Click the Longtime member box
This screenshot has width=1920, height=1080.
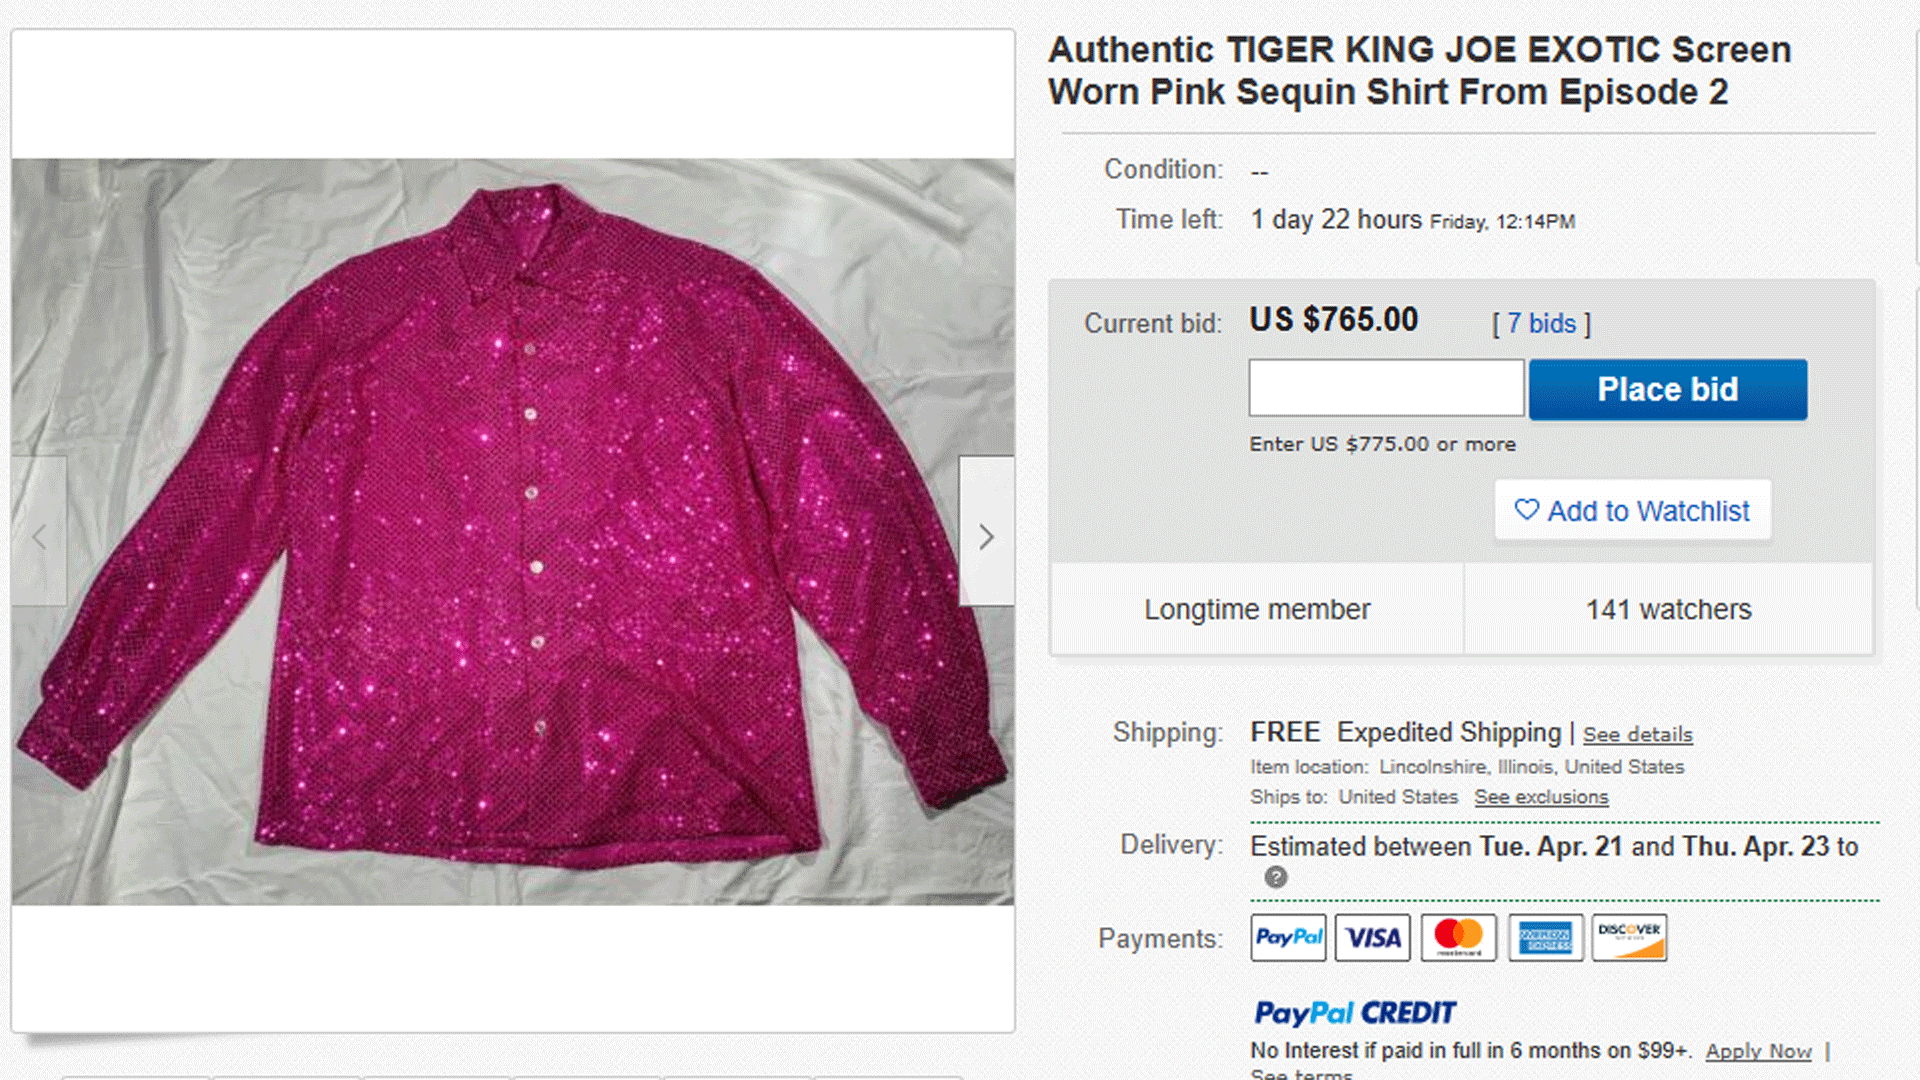pos(1257,609)
